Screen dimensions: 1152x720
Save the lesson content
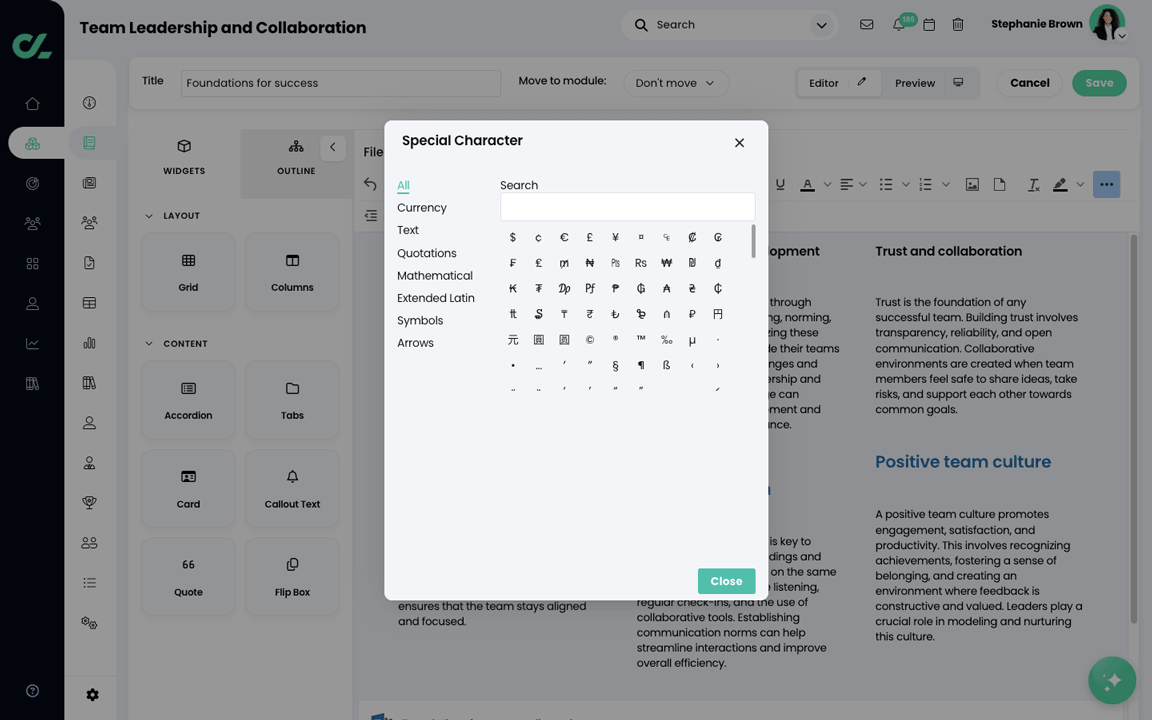pyautogui.click(x=1099, y=83)
